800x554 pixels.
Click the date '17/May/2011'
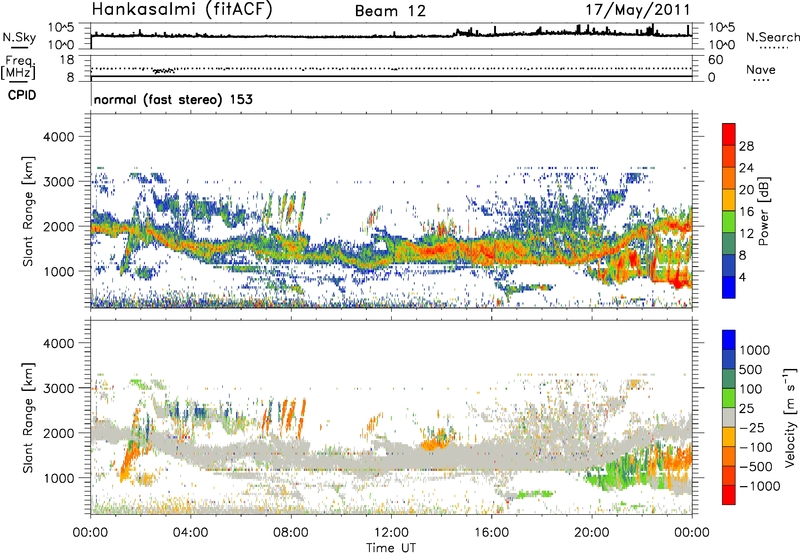pyautogui.click(x=637, y=10)
